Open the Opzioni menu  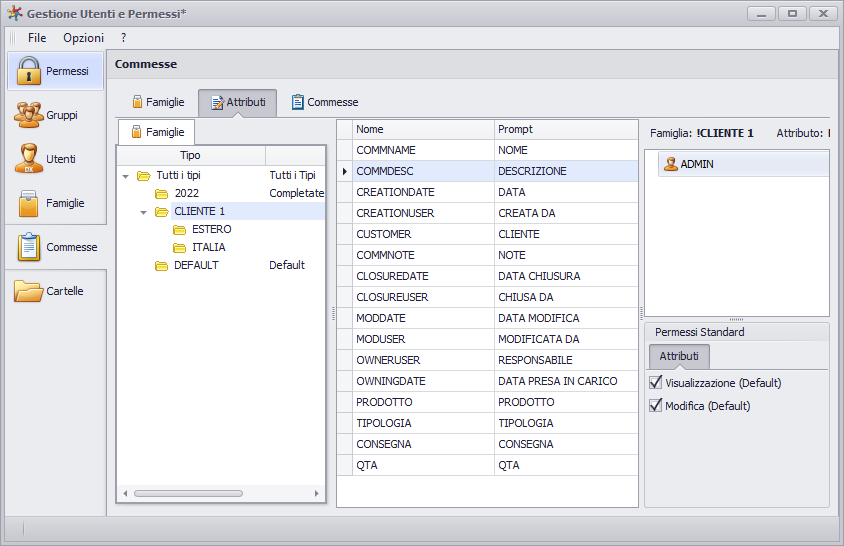point(83,38)
